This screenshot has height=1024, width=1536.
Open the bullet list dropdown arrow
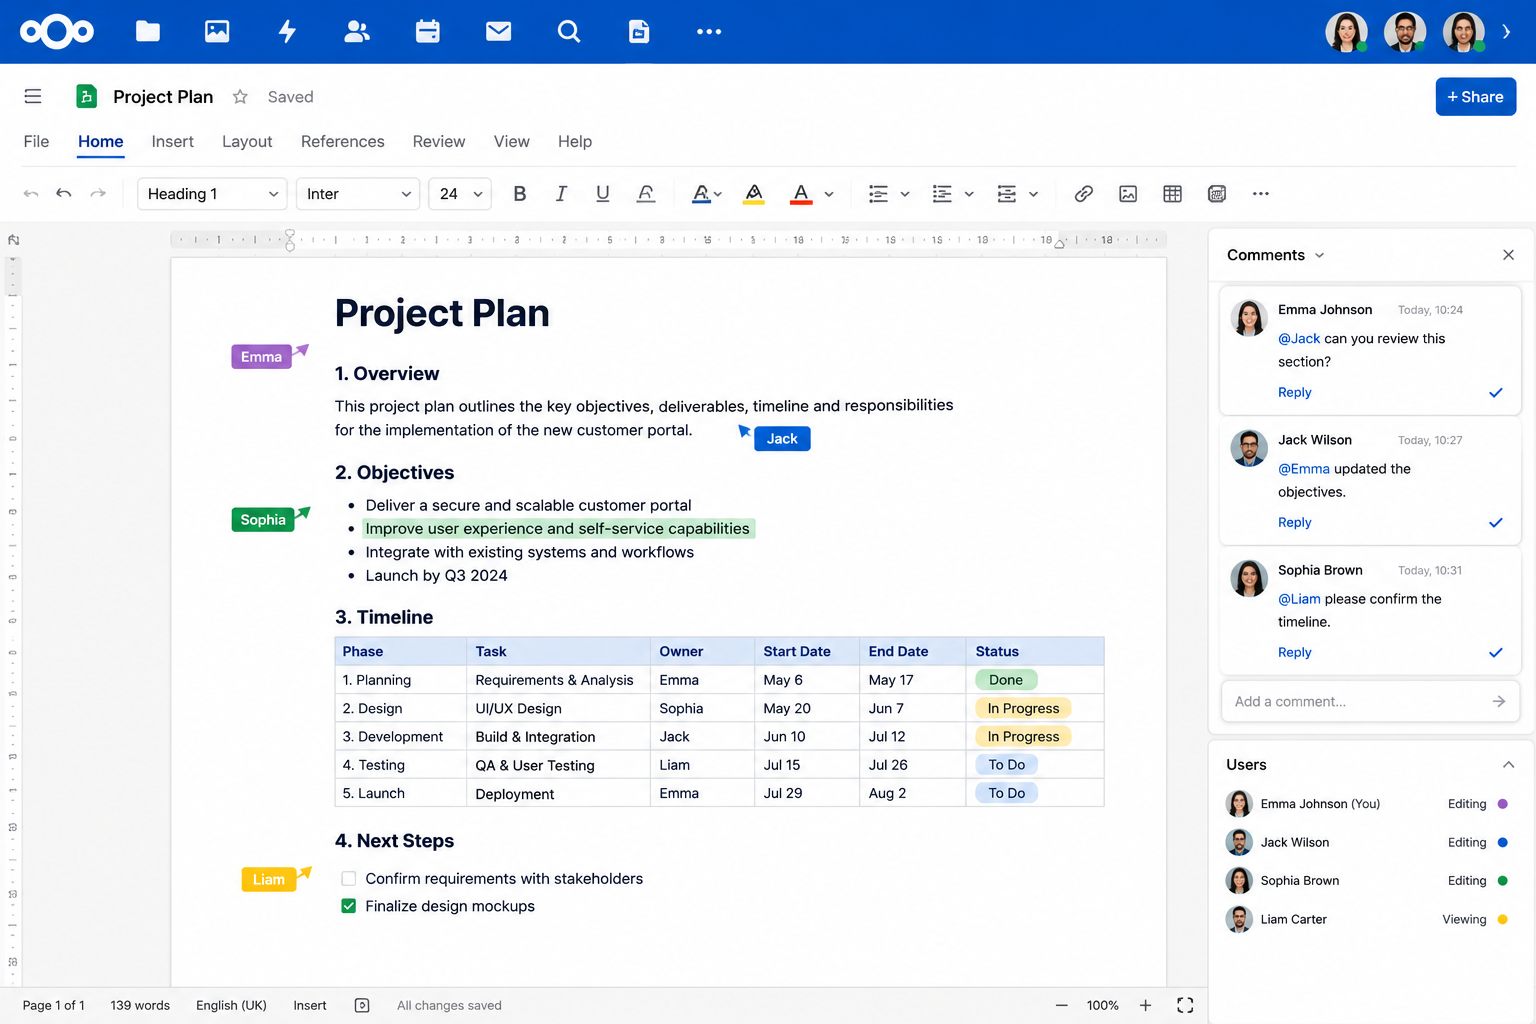(x=905, y=194)
